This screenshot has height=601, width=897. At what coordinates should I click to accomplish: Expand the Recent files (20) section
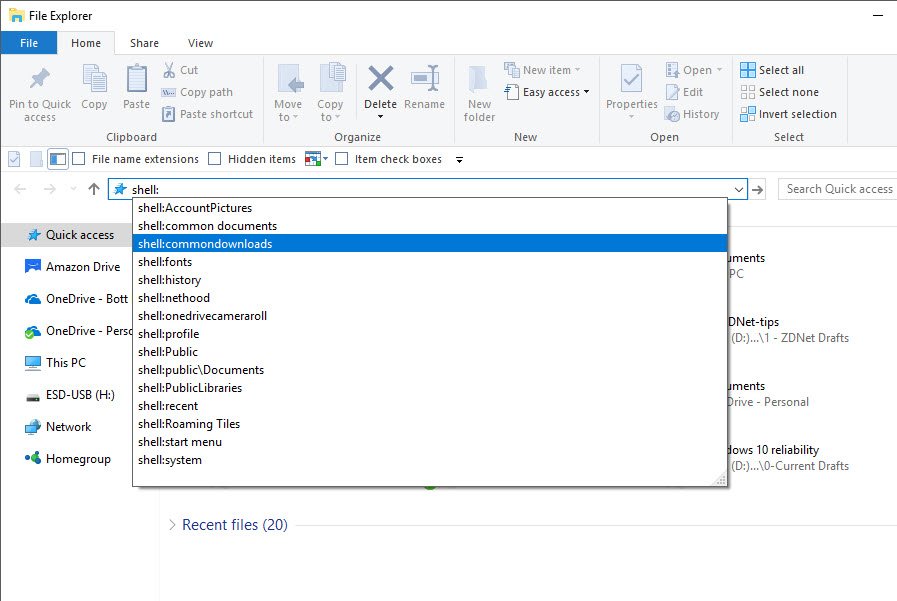(172, 525)
